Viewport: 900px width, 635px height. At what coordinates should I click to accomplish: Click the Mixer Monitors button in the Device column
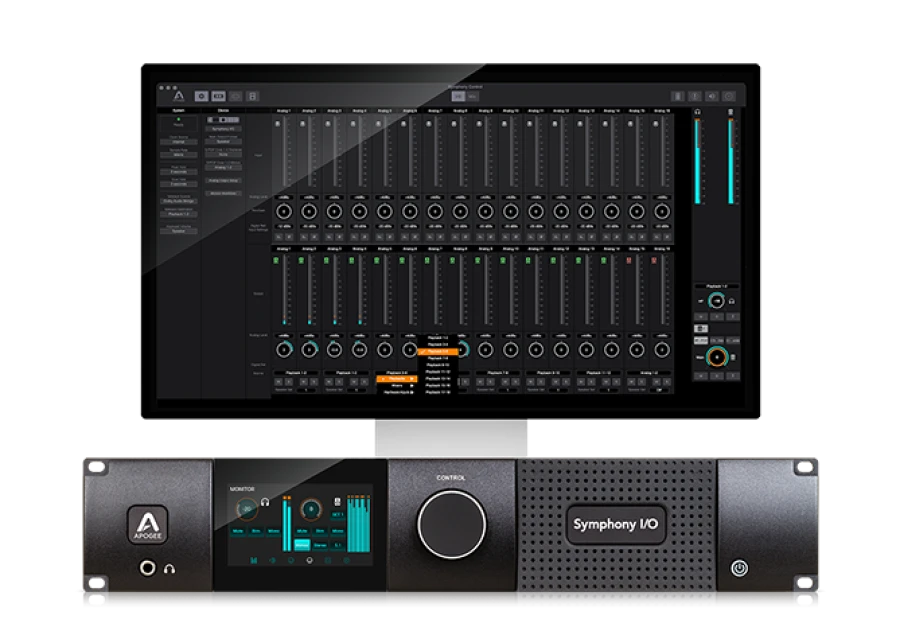pyautogui.click(x=223, y=193)
